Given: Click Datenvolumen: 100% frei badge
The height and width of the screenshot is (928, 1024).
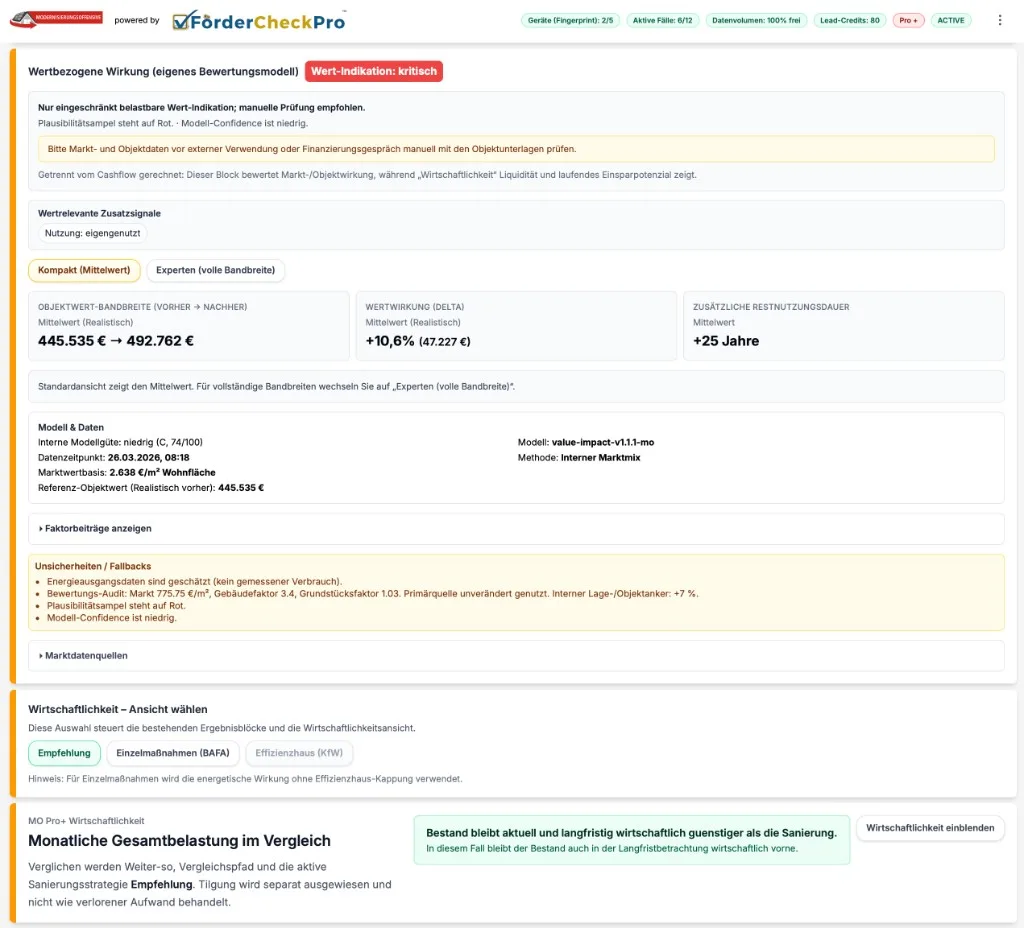Looking at the screenshot, I should pyautogui.click(x=756, y=20).
